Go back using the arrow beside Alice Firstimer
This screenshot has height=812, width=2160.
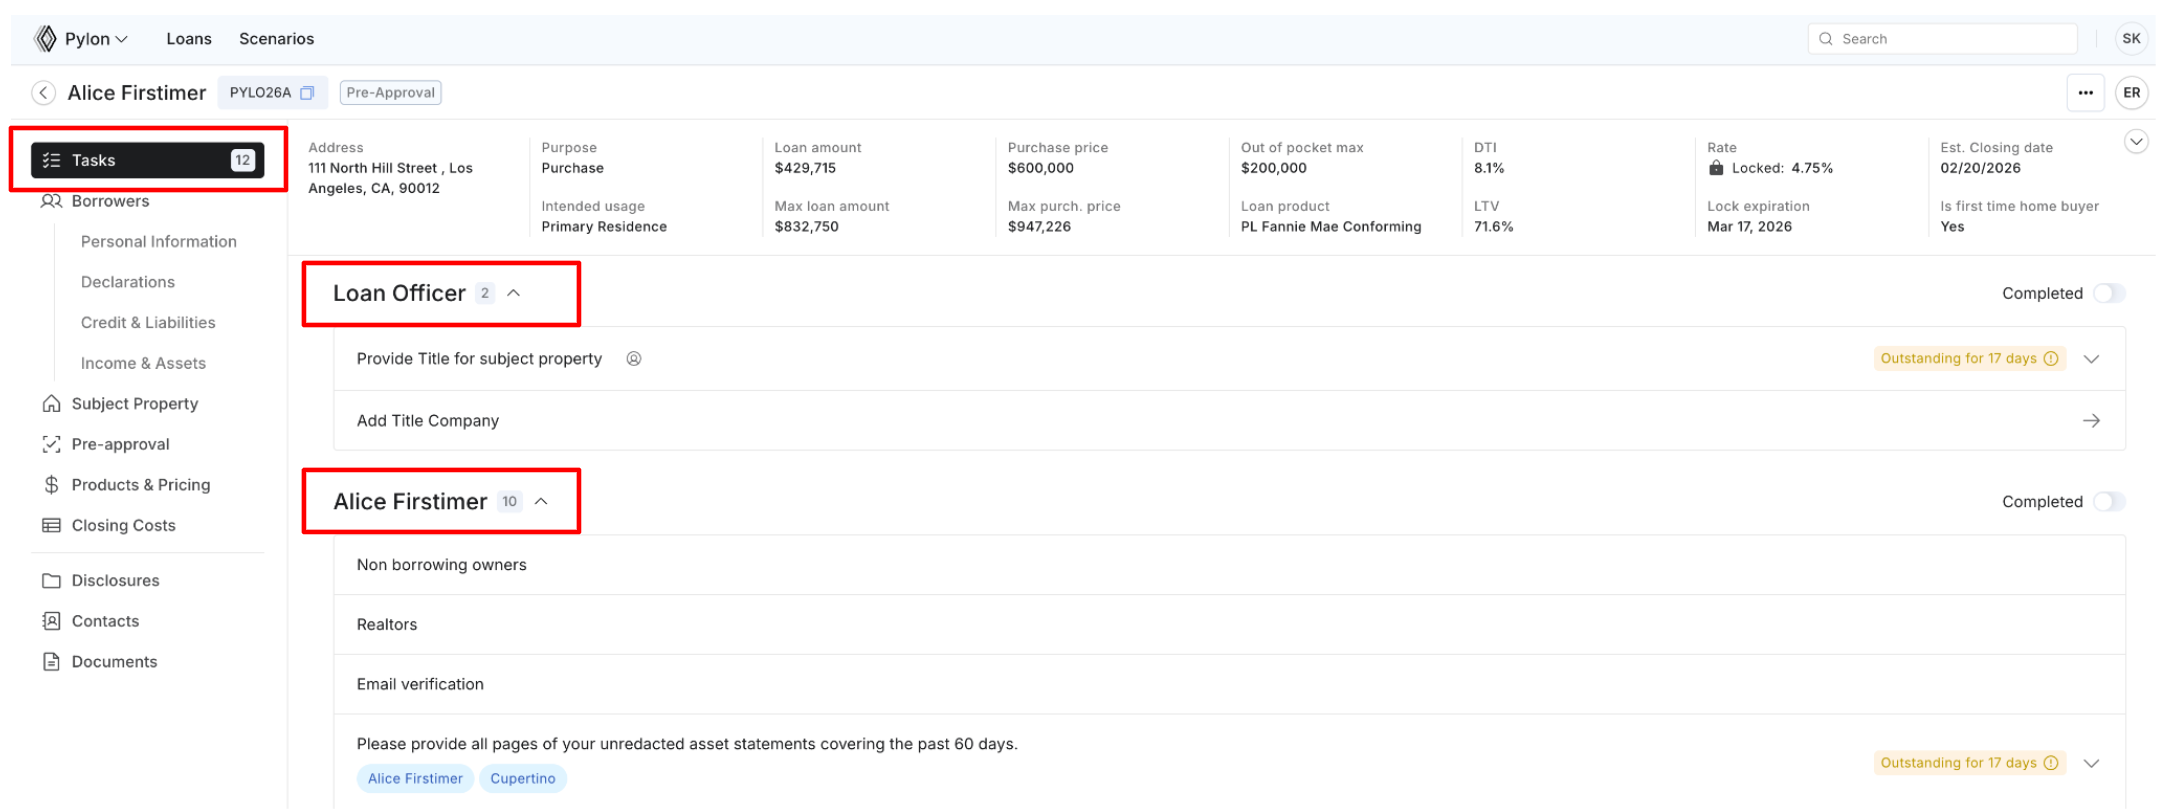[43, 93]
